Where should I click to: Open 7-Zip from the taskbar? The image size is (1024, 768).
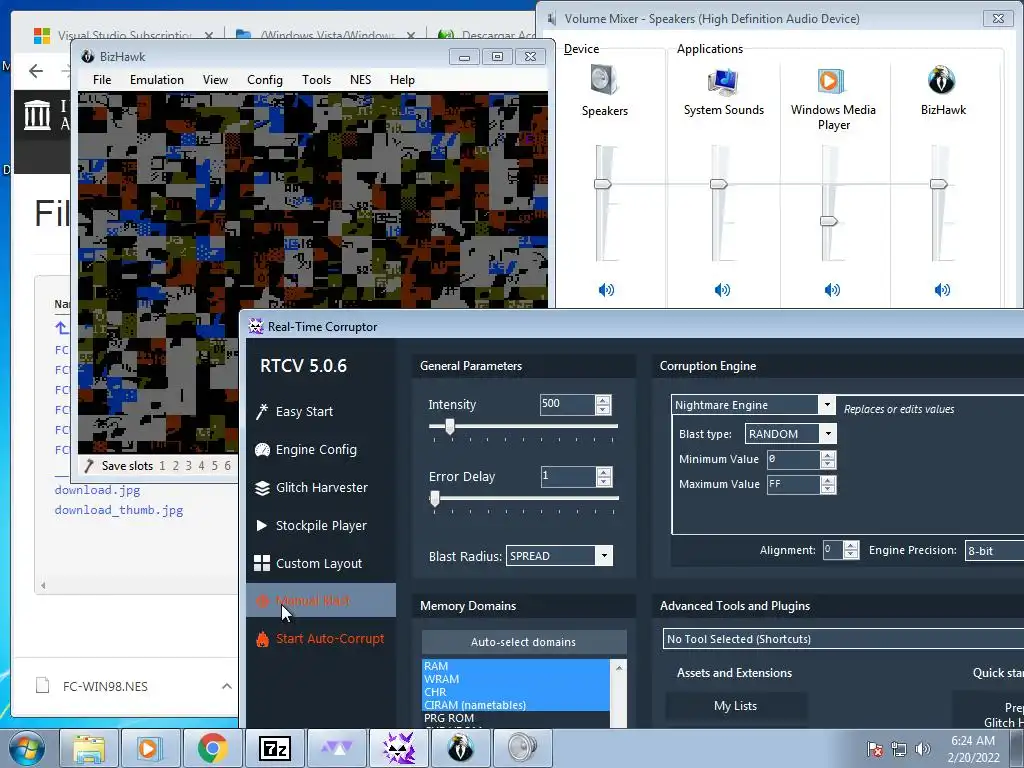coord(274,748)
